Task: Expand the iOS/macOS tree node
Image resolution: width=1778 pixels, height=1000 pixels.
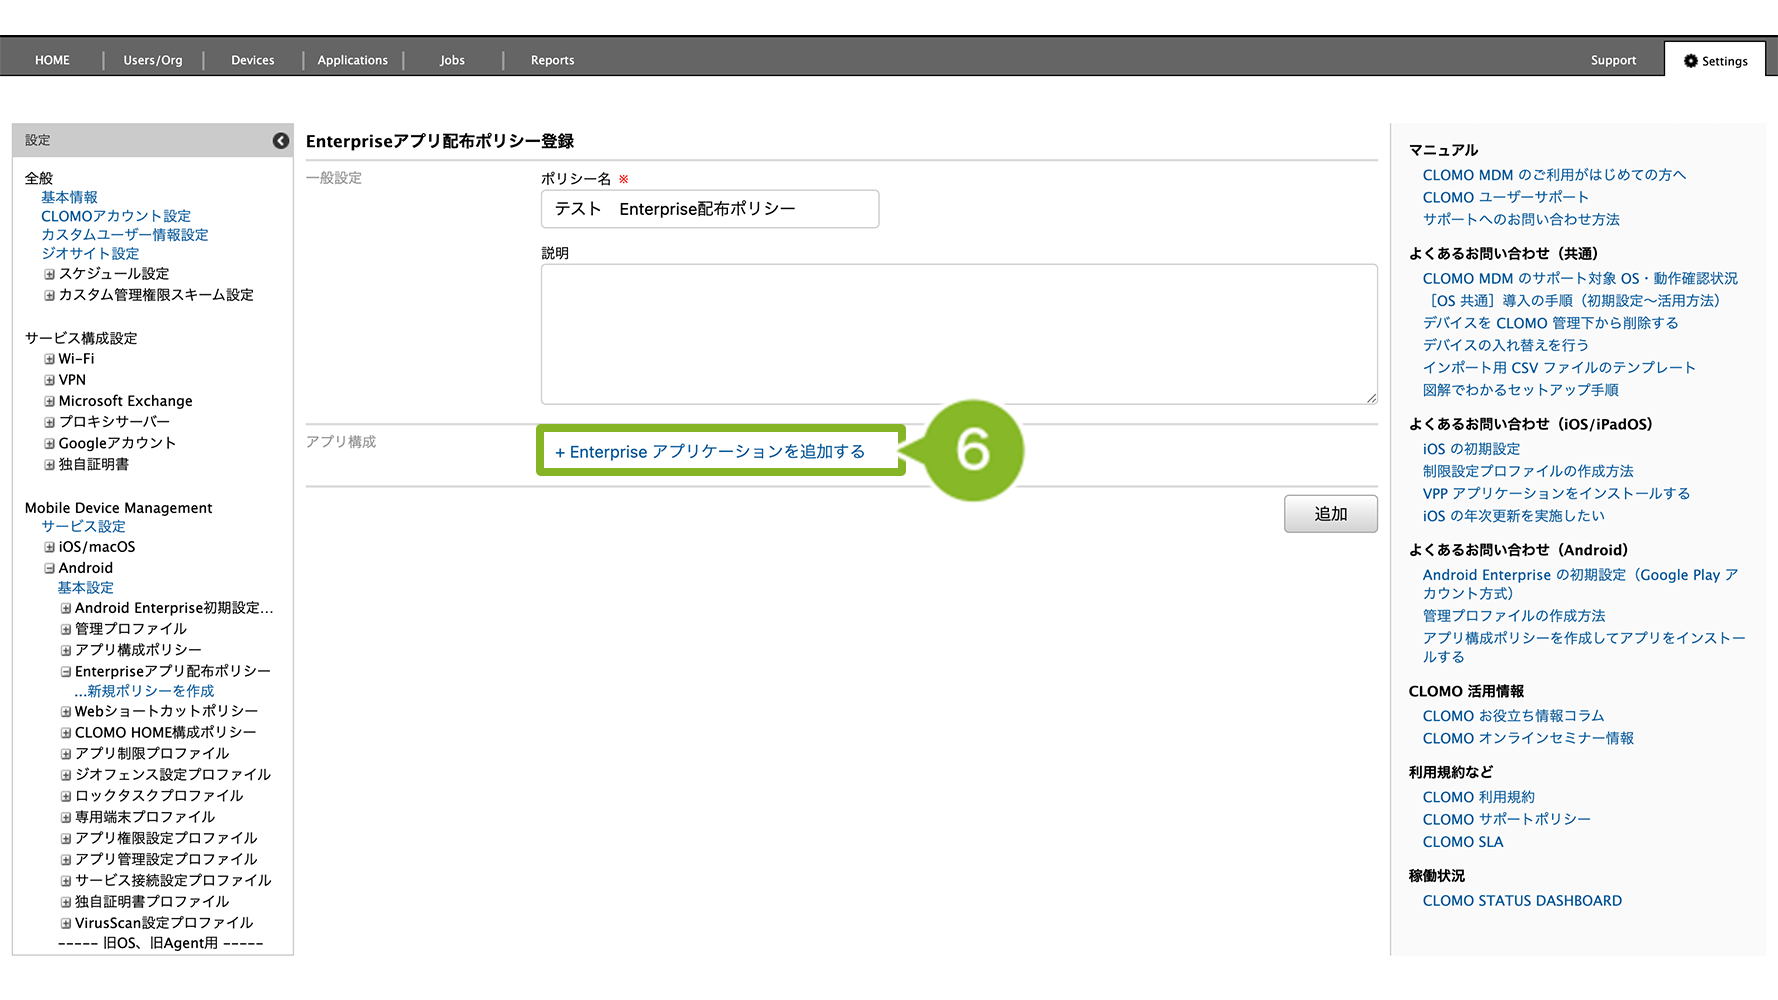Action: pyautogui.click(x=49, y=547)
